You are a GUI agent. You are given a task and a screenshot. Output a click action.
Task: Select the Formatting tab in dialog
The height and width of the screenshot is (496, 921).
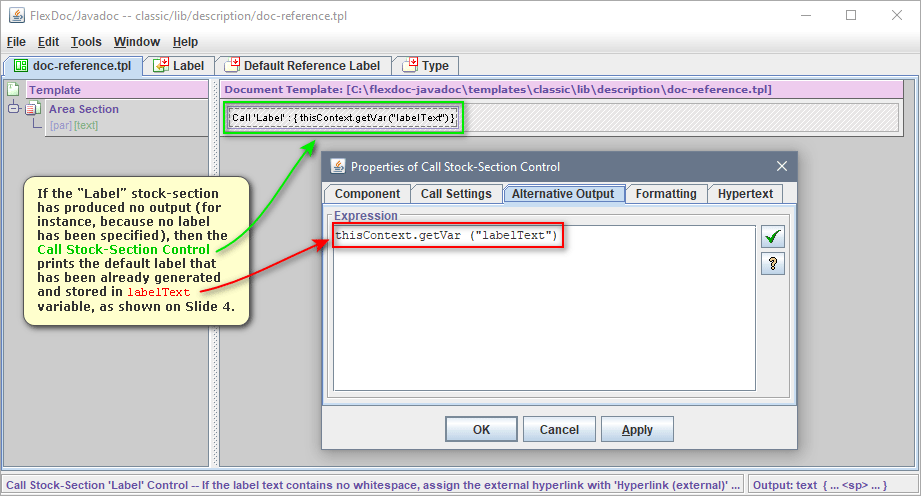(x=666, y=194)
